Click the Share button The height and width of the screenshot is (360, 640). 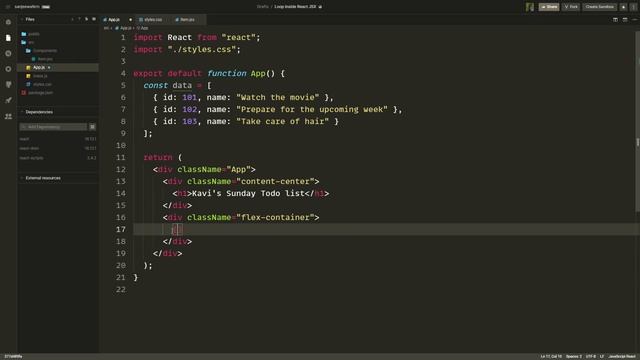[549, 7]
